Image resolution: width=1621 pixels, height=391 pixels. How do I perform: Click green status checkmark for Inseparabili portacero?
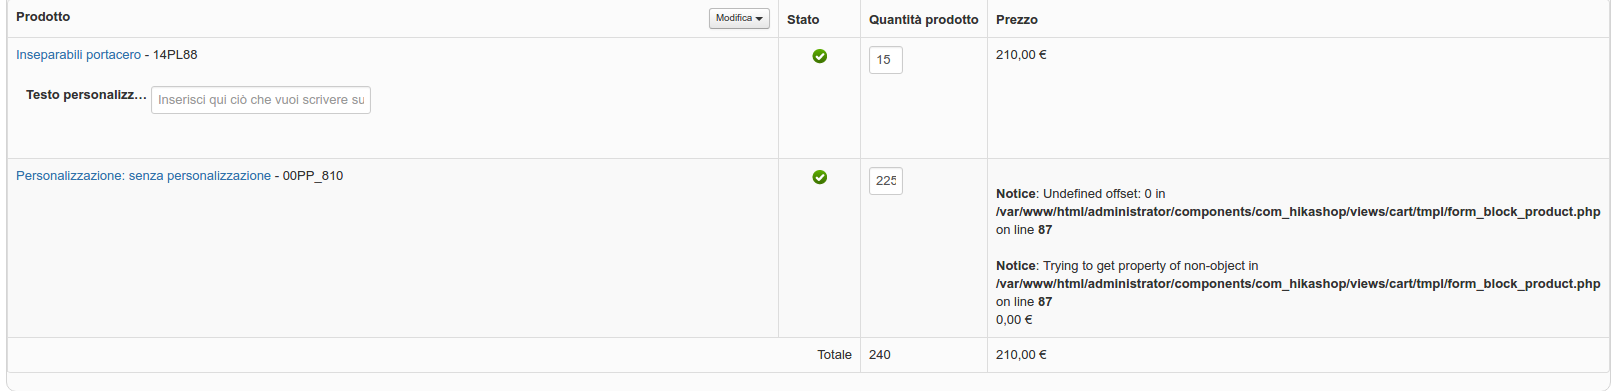coord(820,56)
